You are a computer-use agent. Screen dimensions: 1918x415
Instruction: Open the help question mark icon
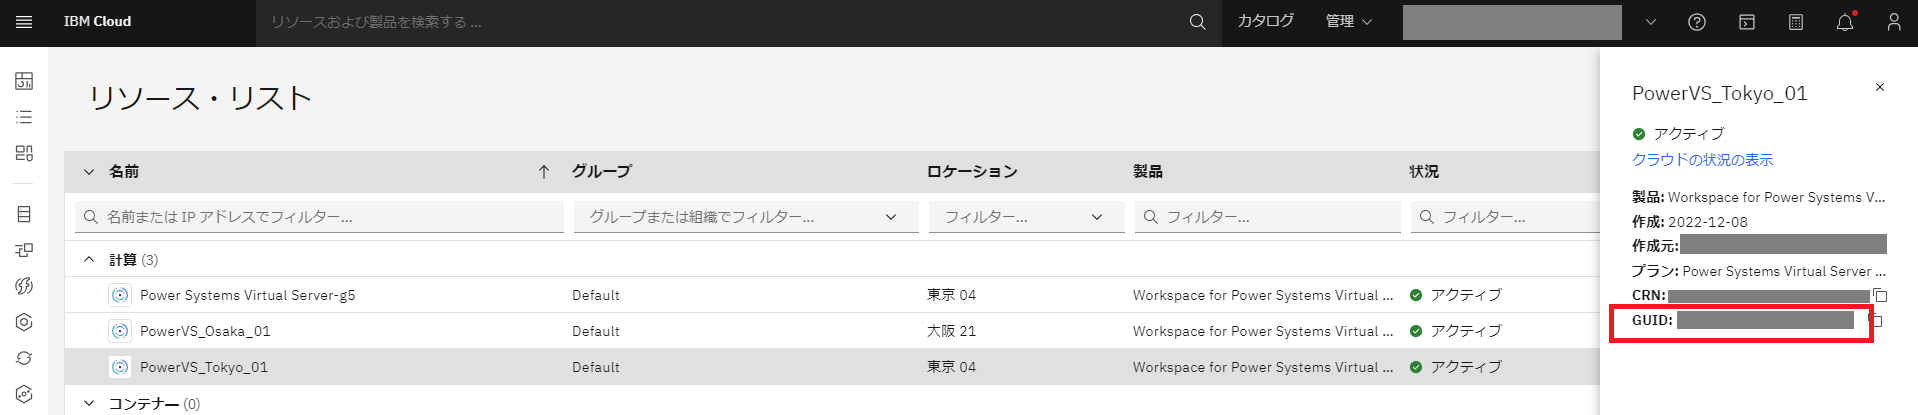point(1697,22)
